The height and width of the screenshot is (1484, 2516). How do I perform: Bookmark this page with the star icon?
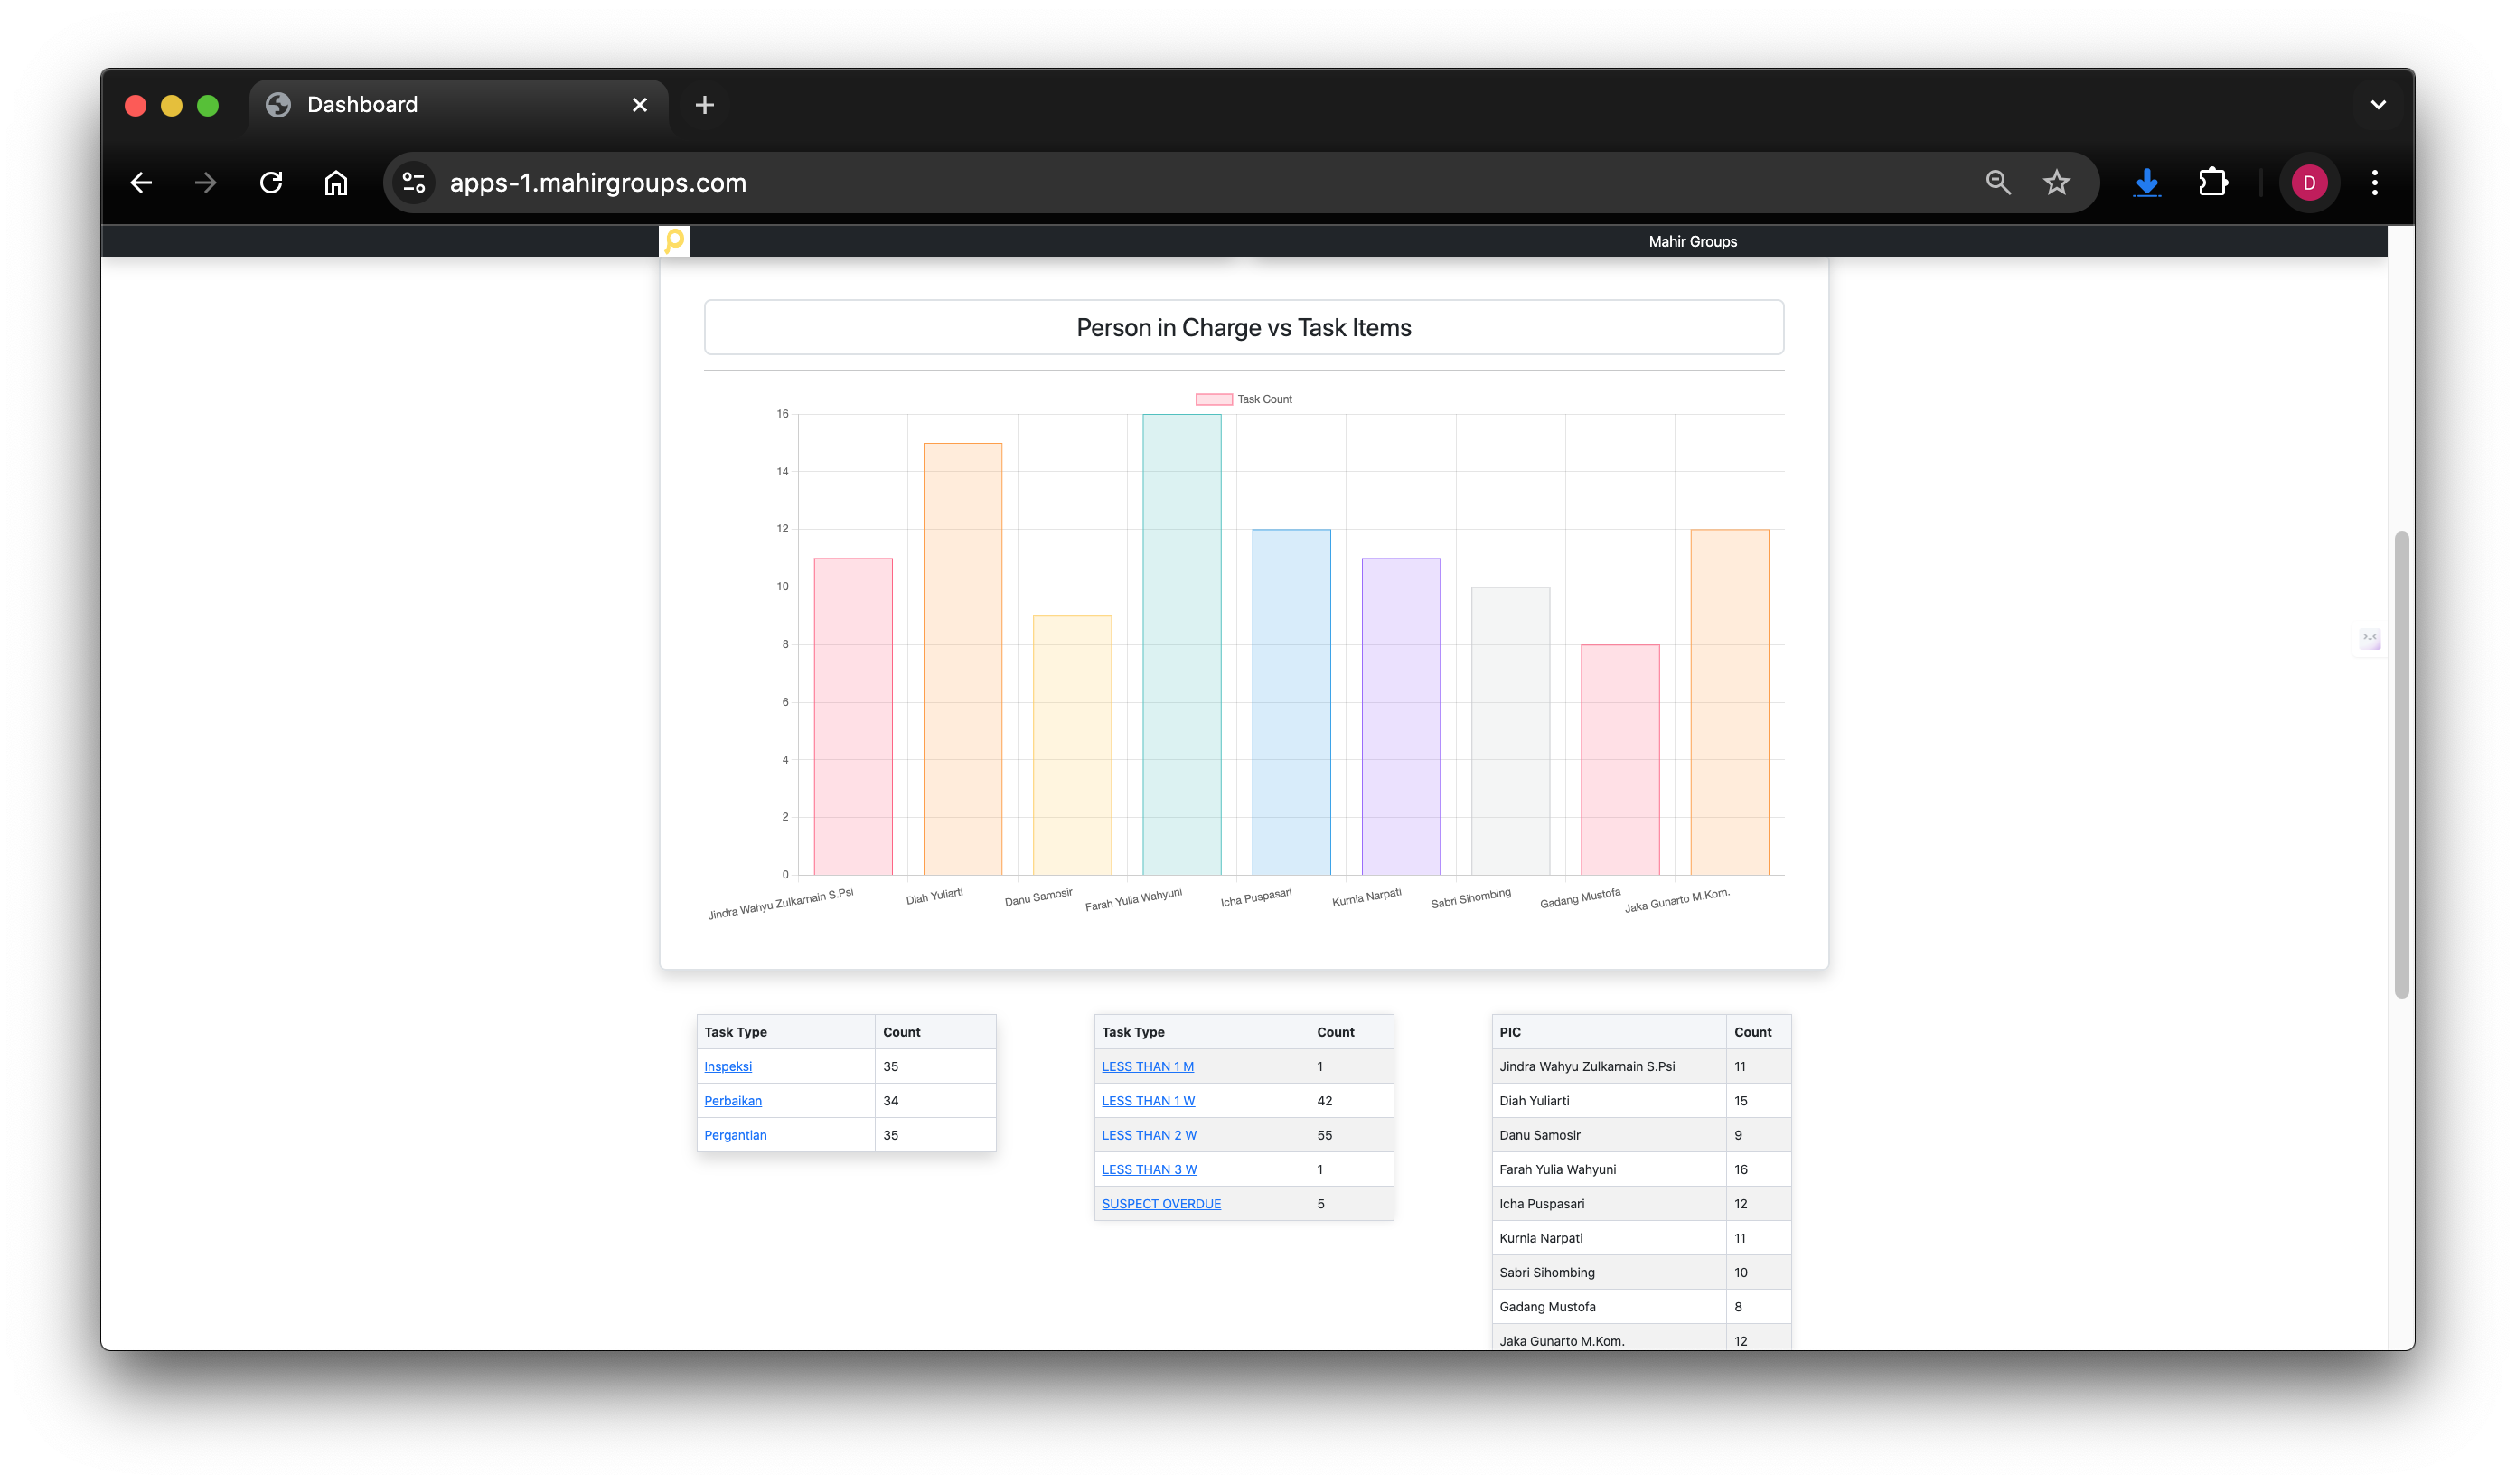[2056, 183]
